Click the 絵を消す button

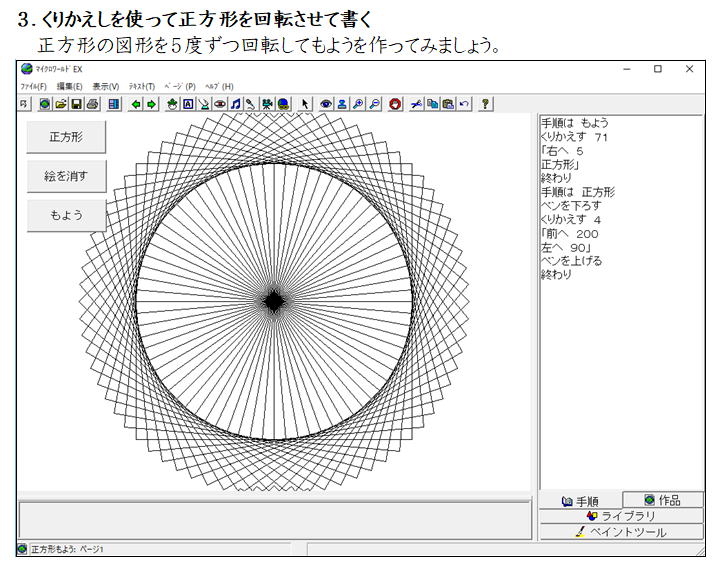click(x=66, y=176)
